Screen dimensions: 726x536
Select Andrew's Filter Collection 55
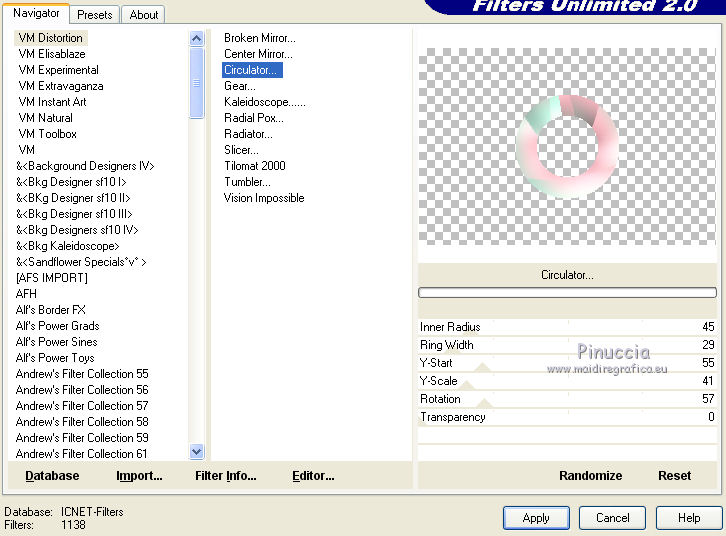click(x=82, y=374)
